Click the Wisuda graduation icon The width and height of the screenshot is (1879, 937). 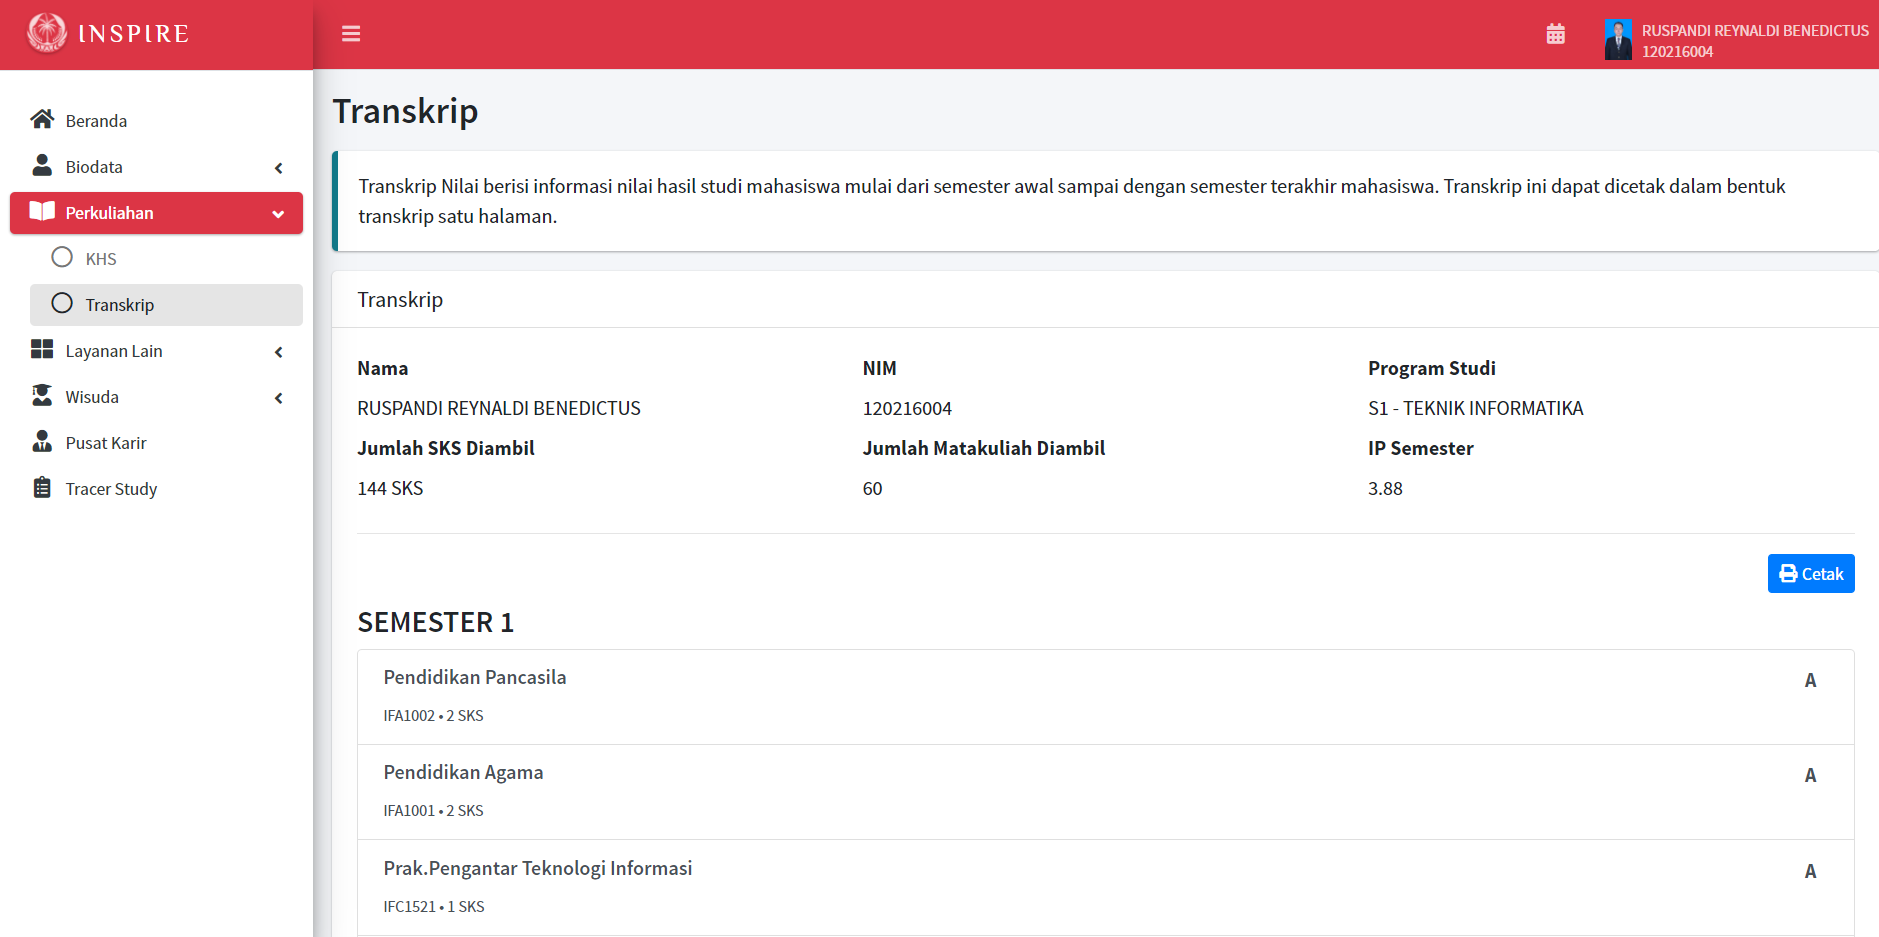(42, 396)
